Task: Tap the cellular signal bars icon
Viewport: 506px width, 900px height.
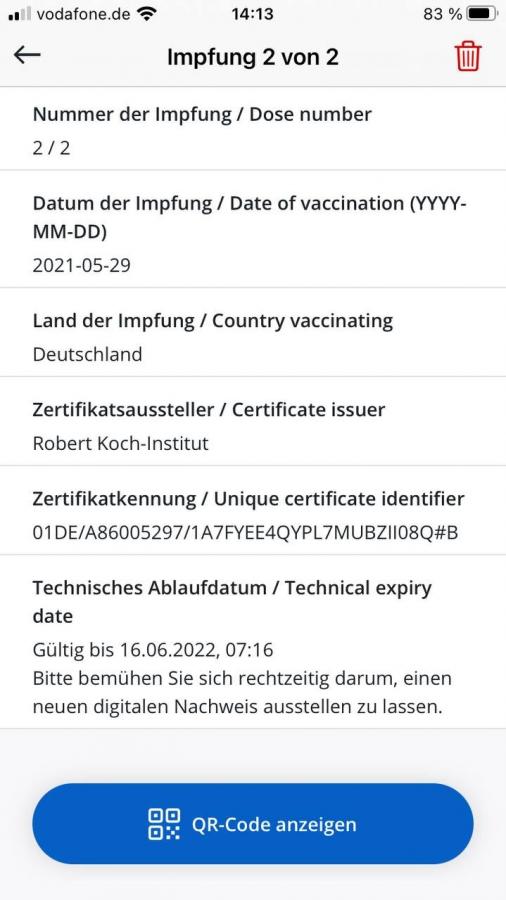Action: pos(20,14)
